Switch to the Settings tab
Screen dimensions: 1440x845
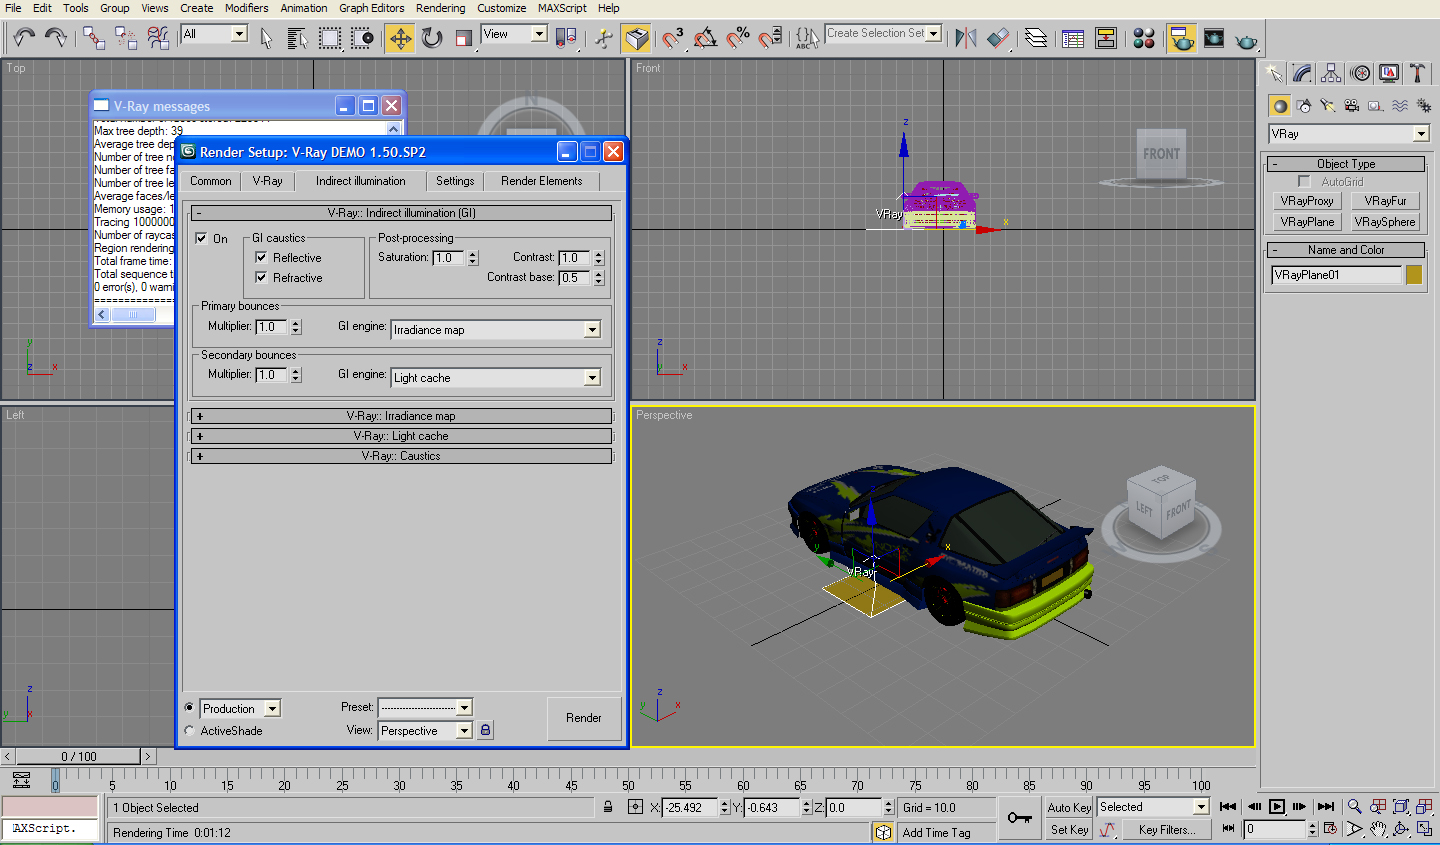coord(455,181)
